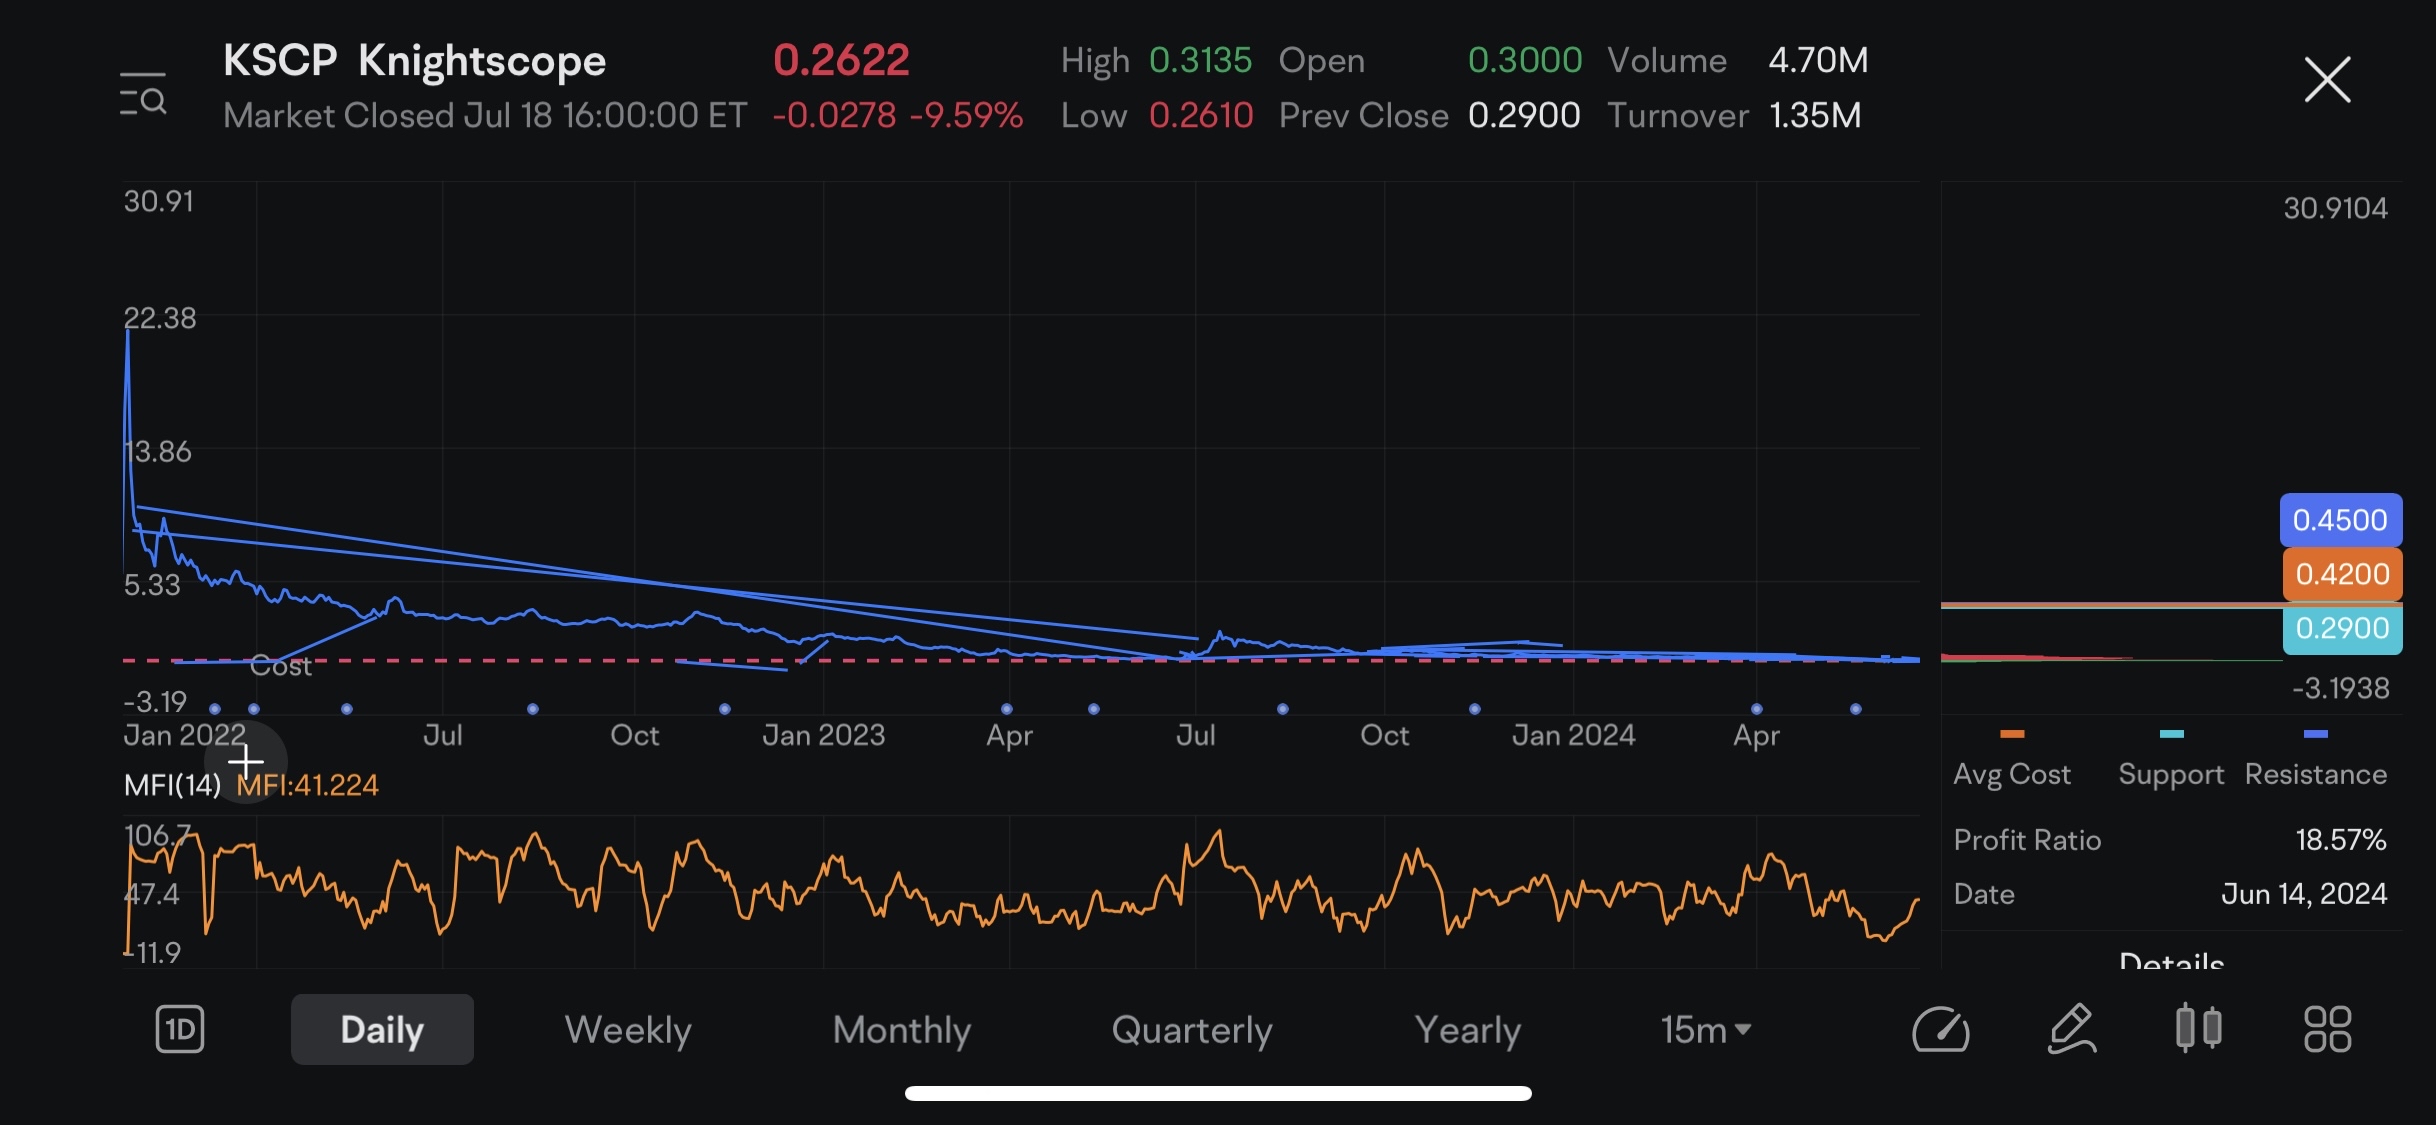This screenshot has width=2436, height=1125.
Task: Open the 15m interval dropdown
Action: pos(1705,1029)
